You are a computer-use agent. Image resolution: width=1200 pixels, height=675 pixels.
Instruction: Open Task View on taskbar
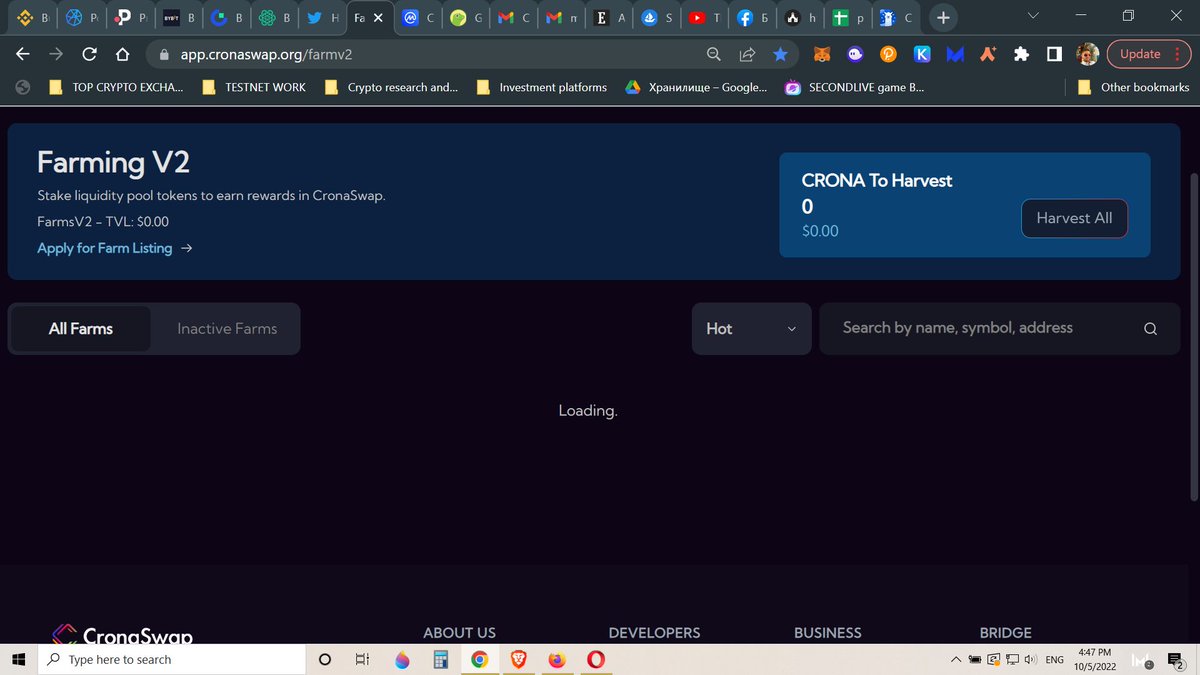click(x=363, y=659)
